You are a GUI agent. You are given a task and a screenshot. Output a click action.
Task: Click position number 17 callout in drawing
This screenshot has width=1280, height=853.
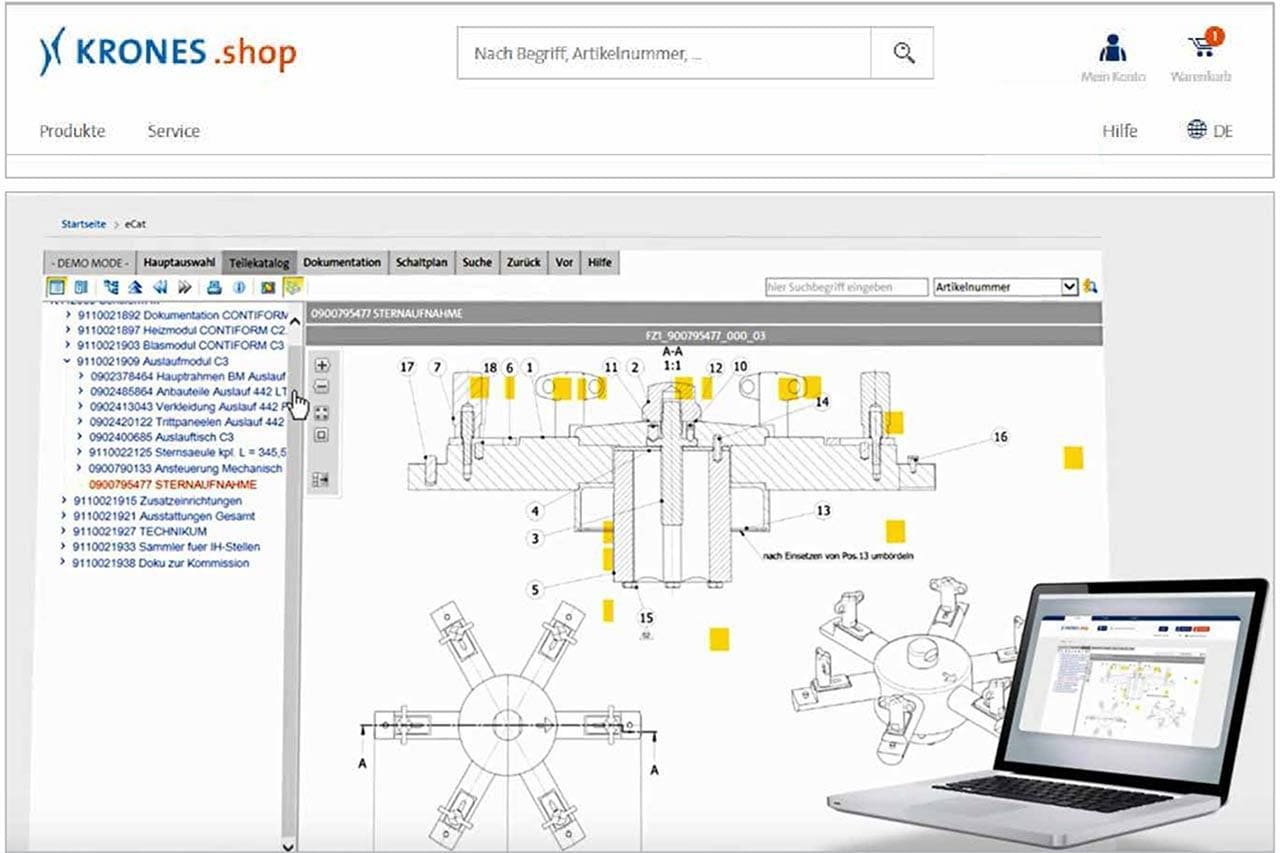(x=407, y=367)
